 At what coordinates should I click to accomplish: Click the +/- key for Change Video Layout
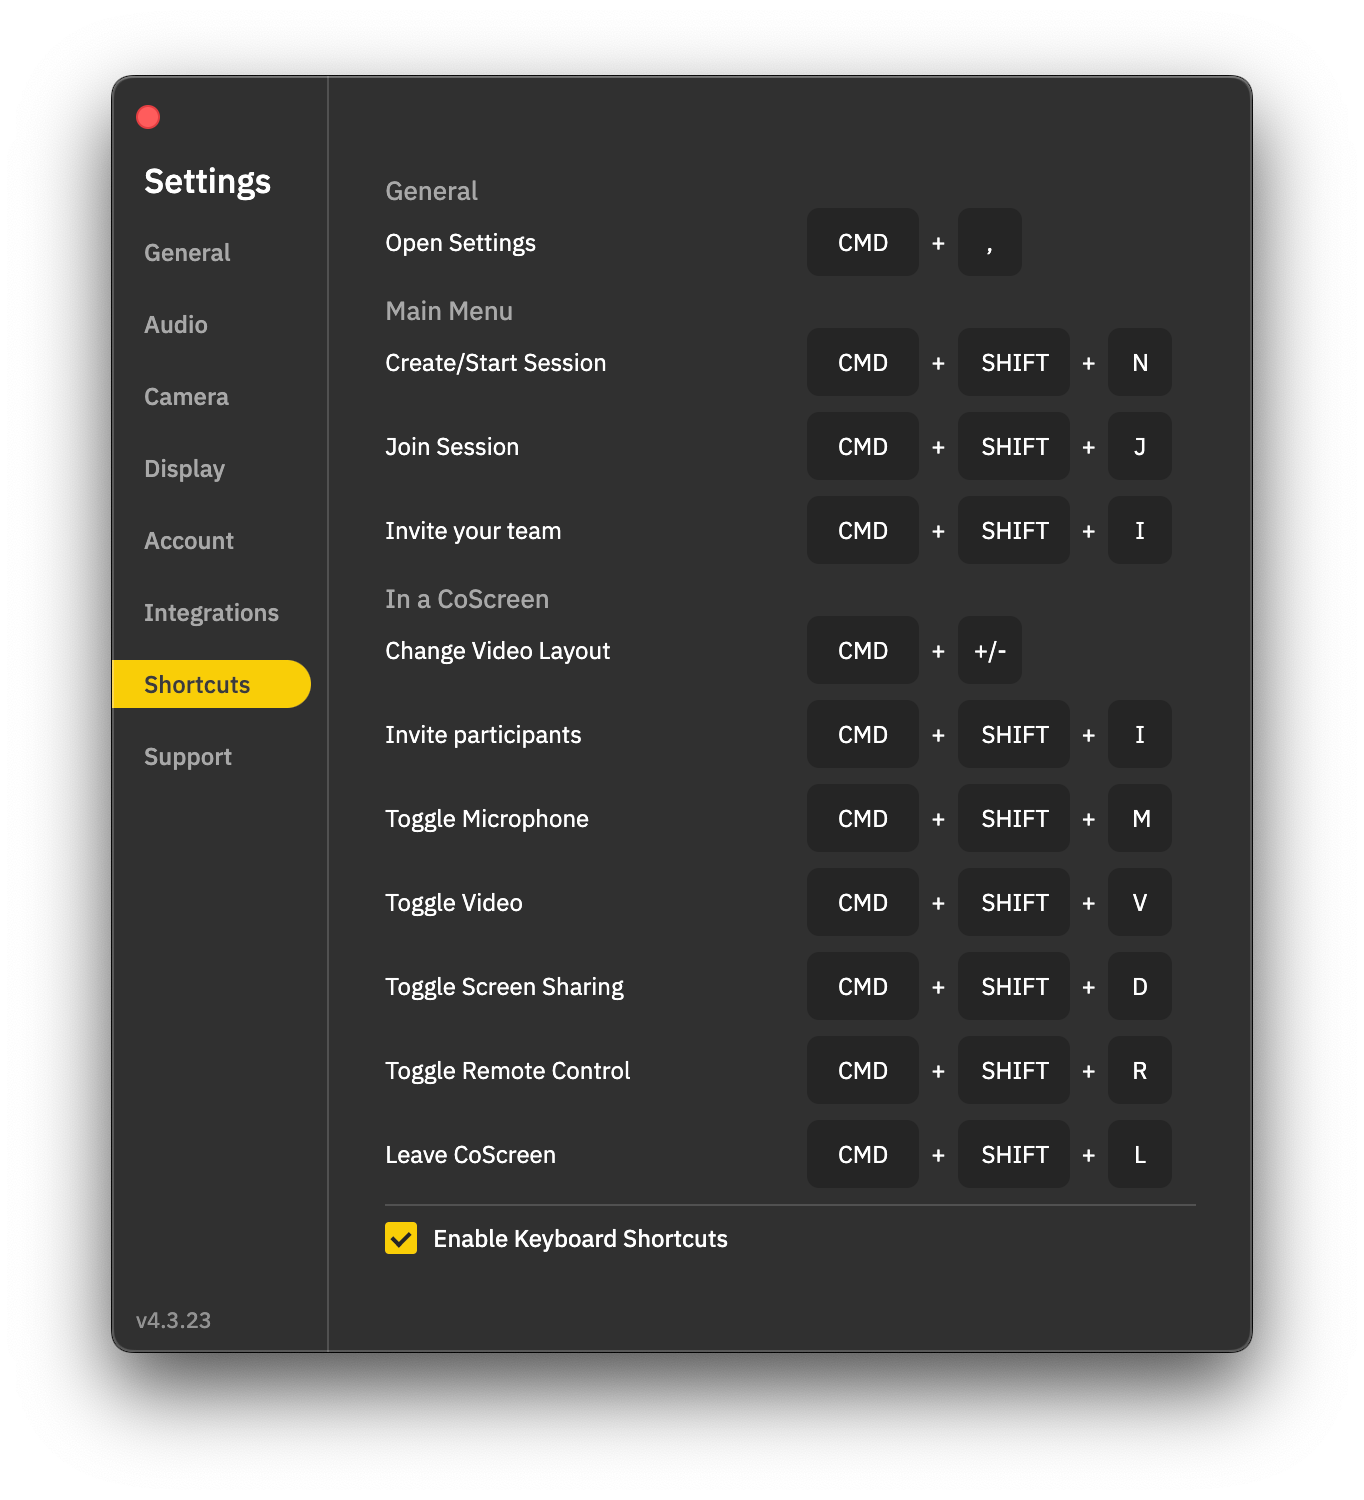pyautogui.click(x=990, y=650)
